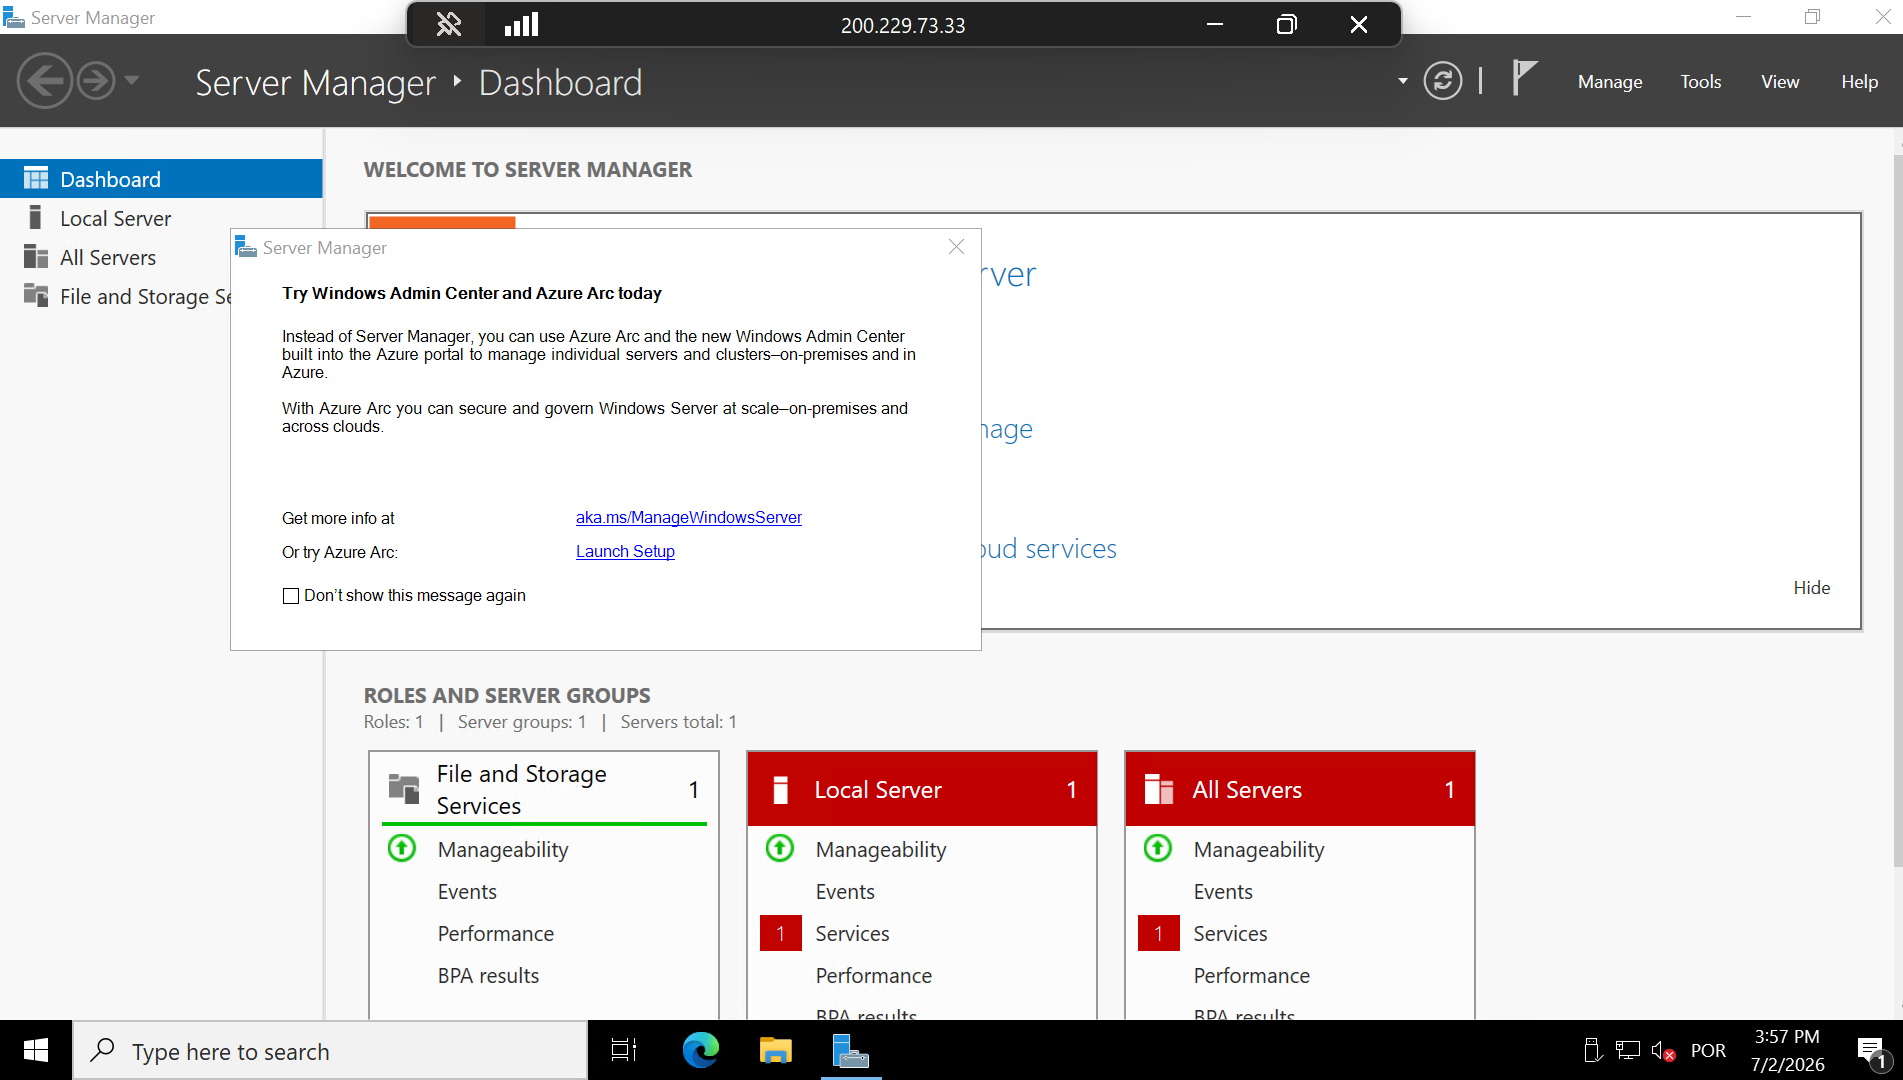Click the back navigation arrow
1903x1080 pixels.
(x=45, y=81)
